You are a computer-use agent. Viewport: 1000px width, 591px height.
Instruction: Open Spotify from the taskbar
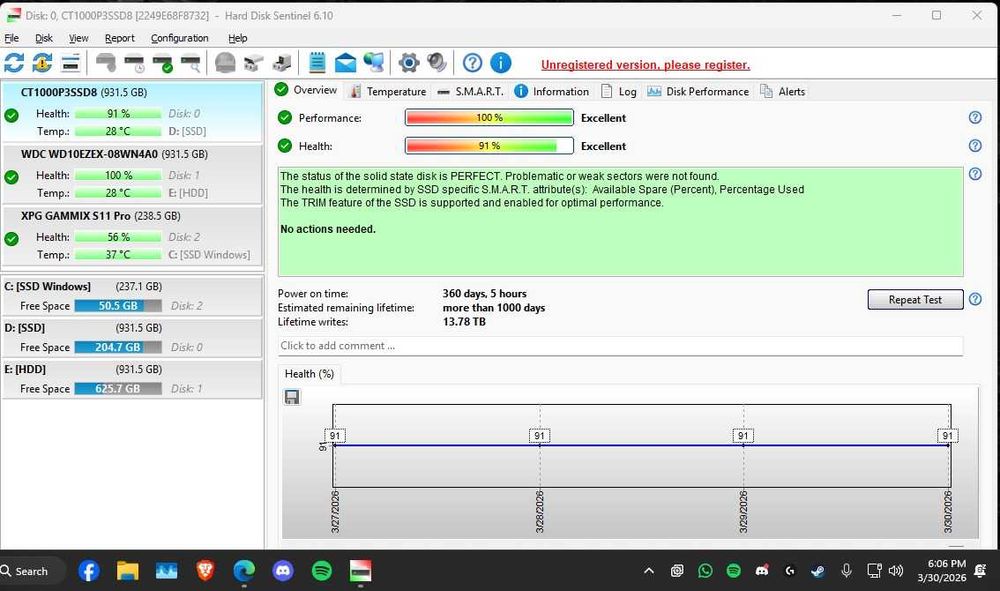[321, 571]
